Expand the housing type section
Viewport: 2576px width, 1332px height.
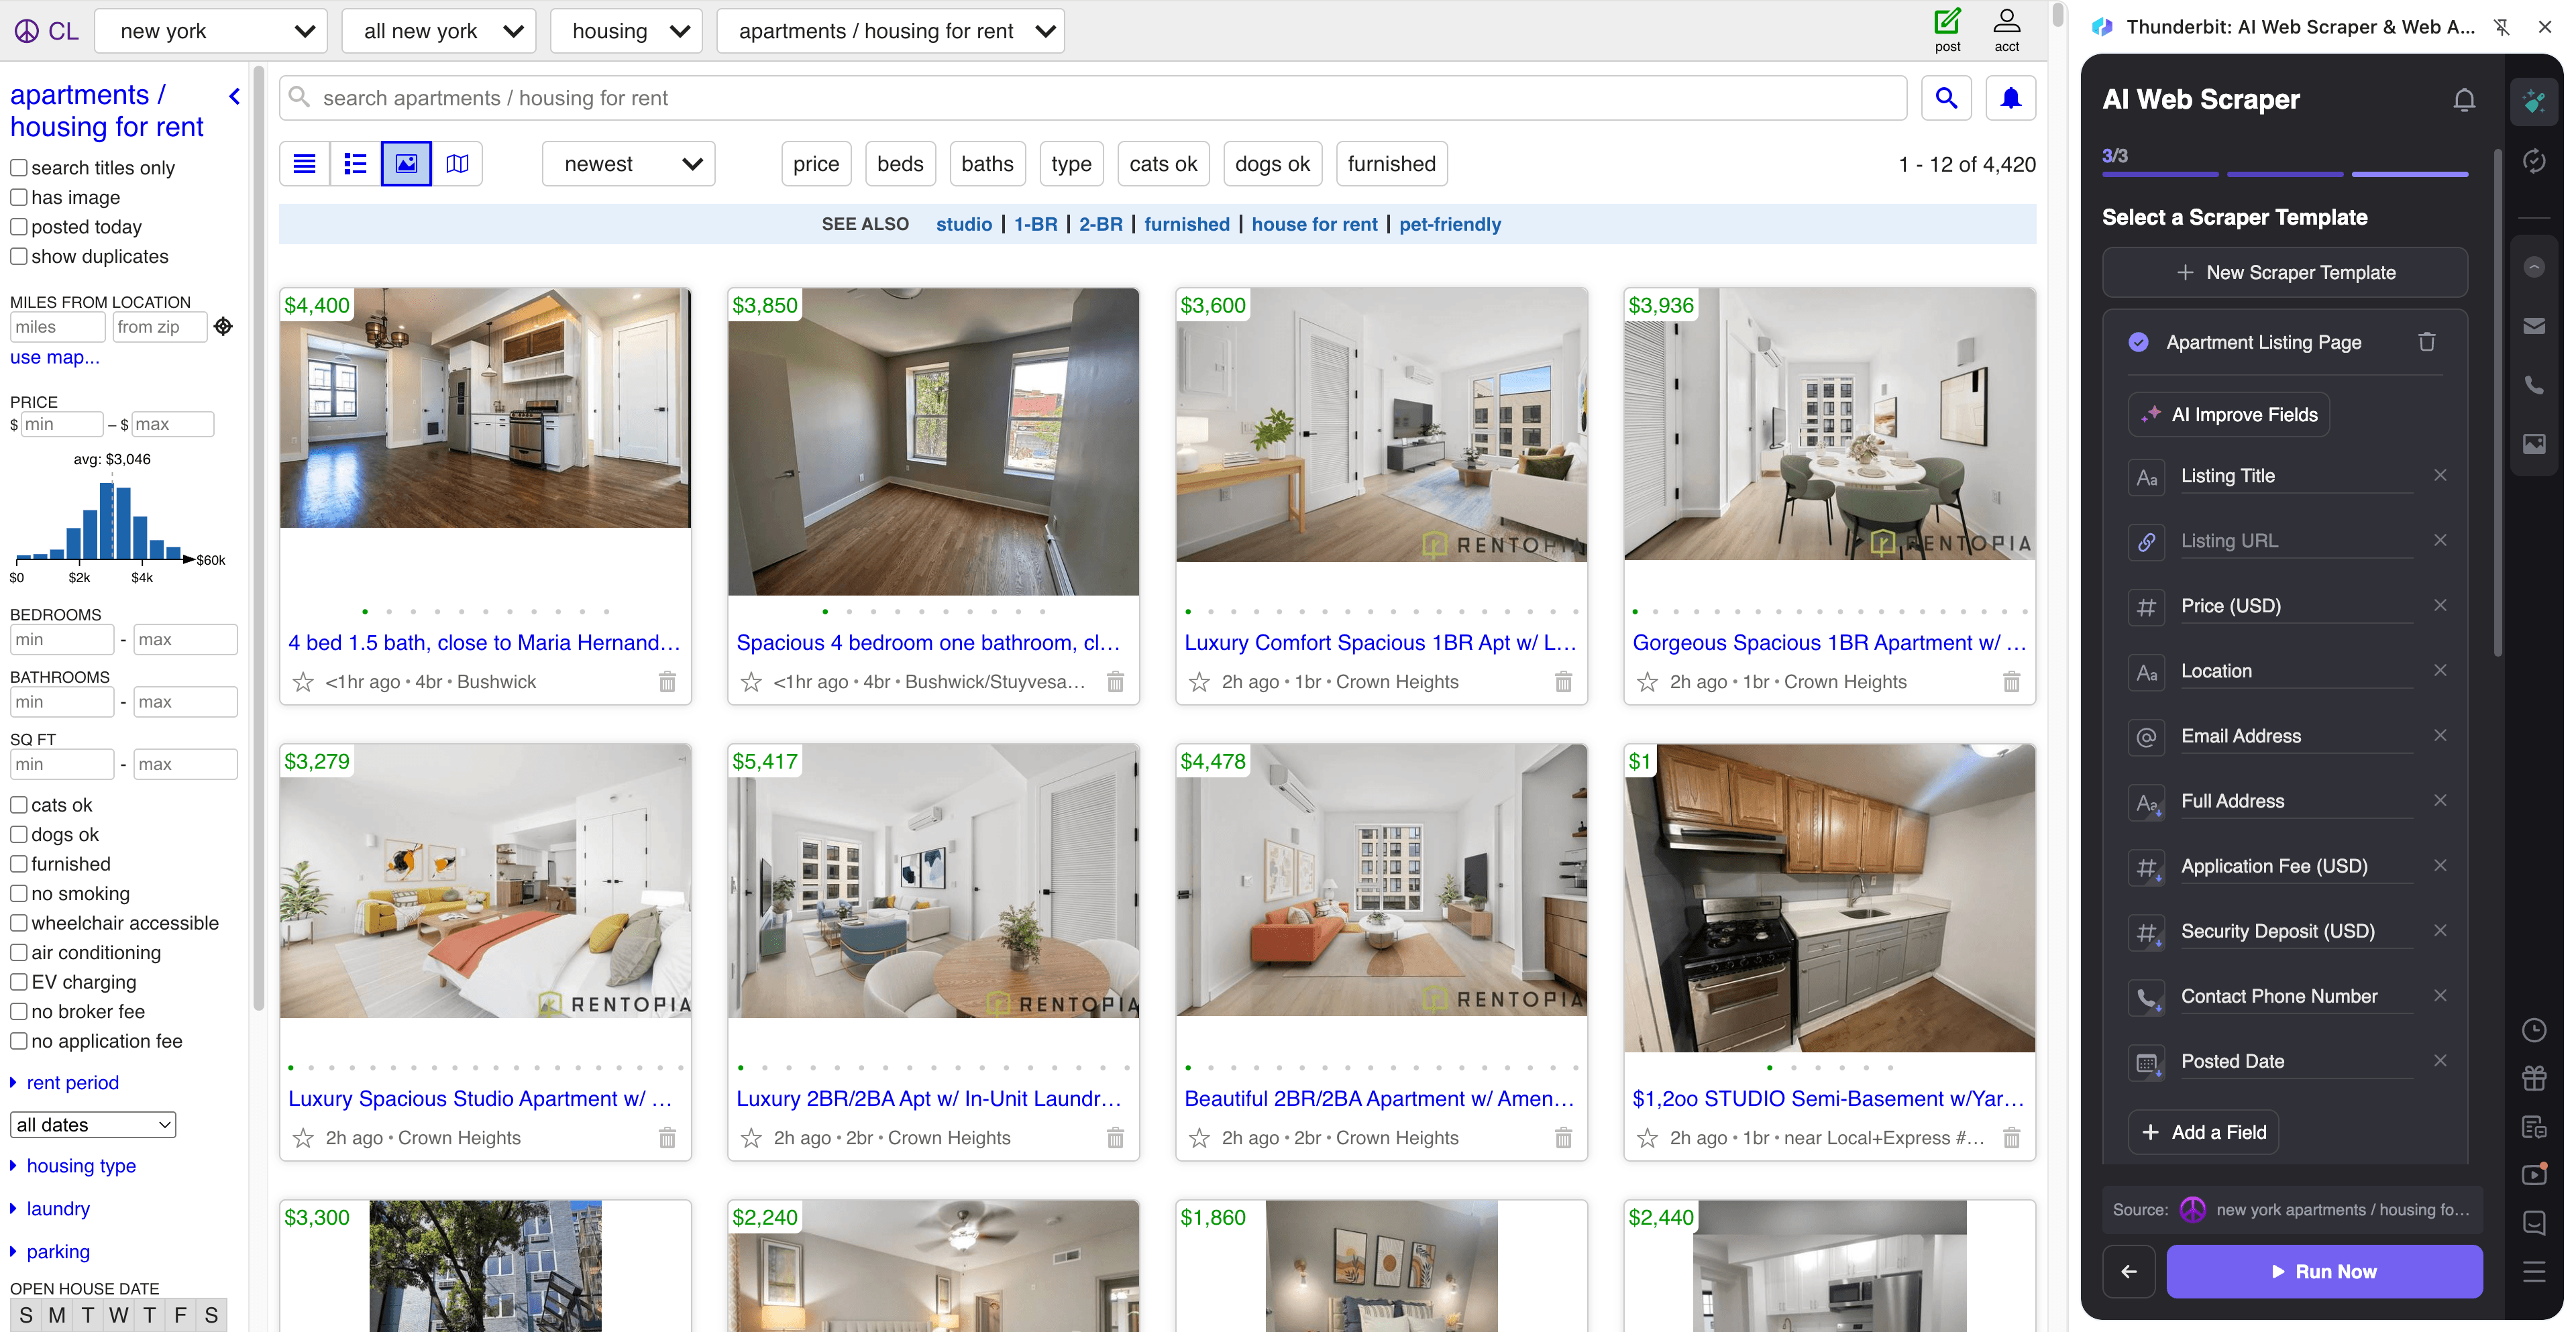click(81, 1166)
